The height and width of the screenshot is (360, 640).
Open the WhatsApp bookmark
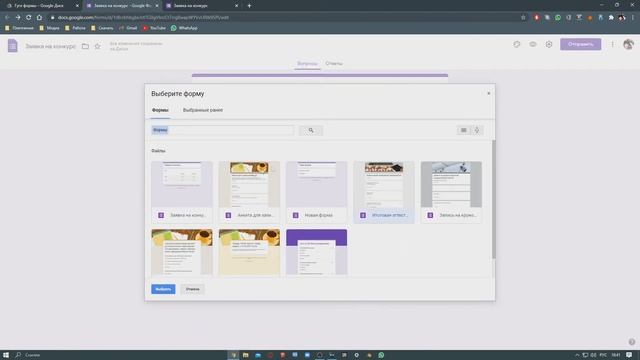tap(184, 28)
